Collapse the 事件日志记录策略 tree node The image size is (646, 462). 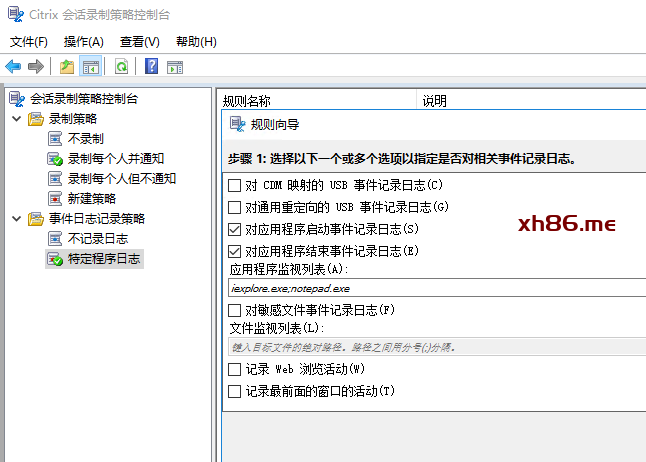point(16,219)
